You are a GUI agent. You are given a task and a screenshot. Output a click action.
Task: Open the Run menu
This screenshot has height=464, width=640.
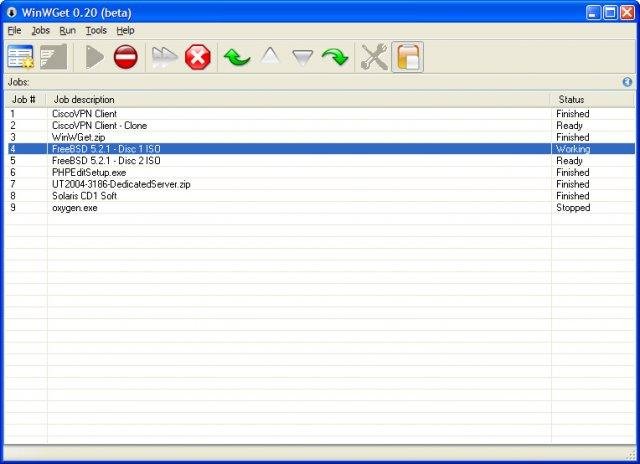(67, 30)
